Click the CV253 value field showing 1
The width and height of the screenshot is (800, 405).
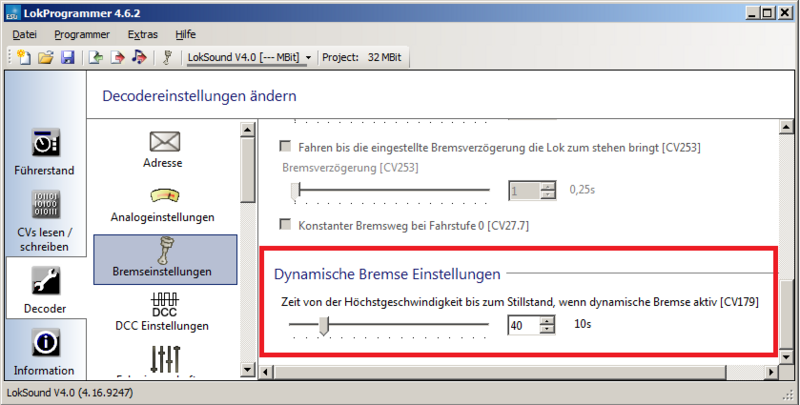[523, 191]
